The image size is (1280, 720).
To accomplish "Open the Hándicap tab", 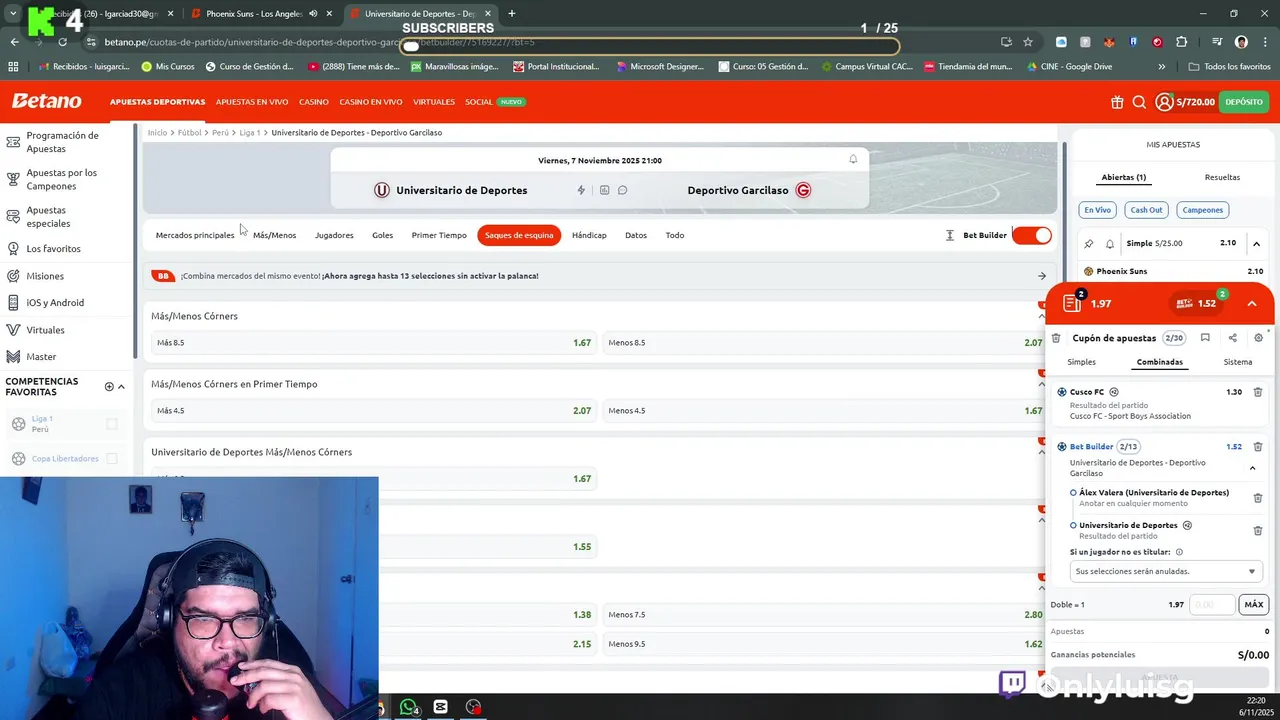I will pyautogui.click(x=589, y=235).
